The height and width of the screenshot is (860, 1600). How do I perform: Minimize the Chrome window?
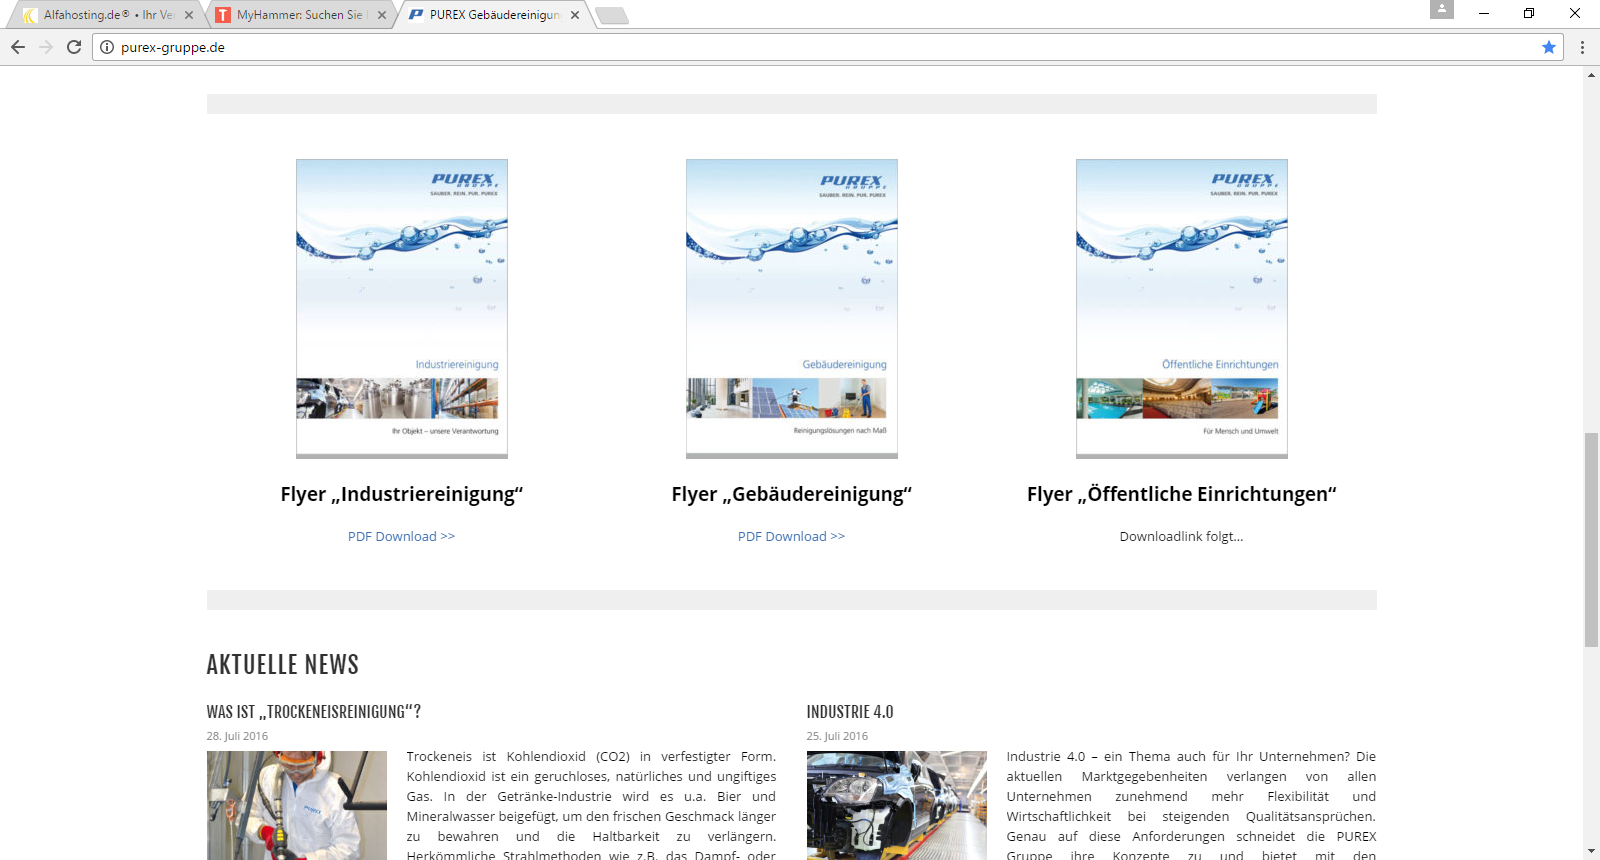pyautogui.click(x=1484, y=13)
